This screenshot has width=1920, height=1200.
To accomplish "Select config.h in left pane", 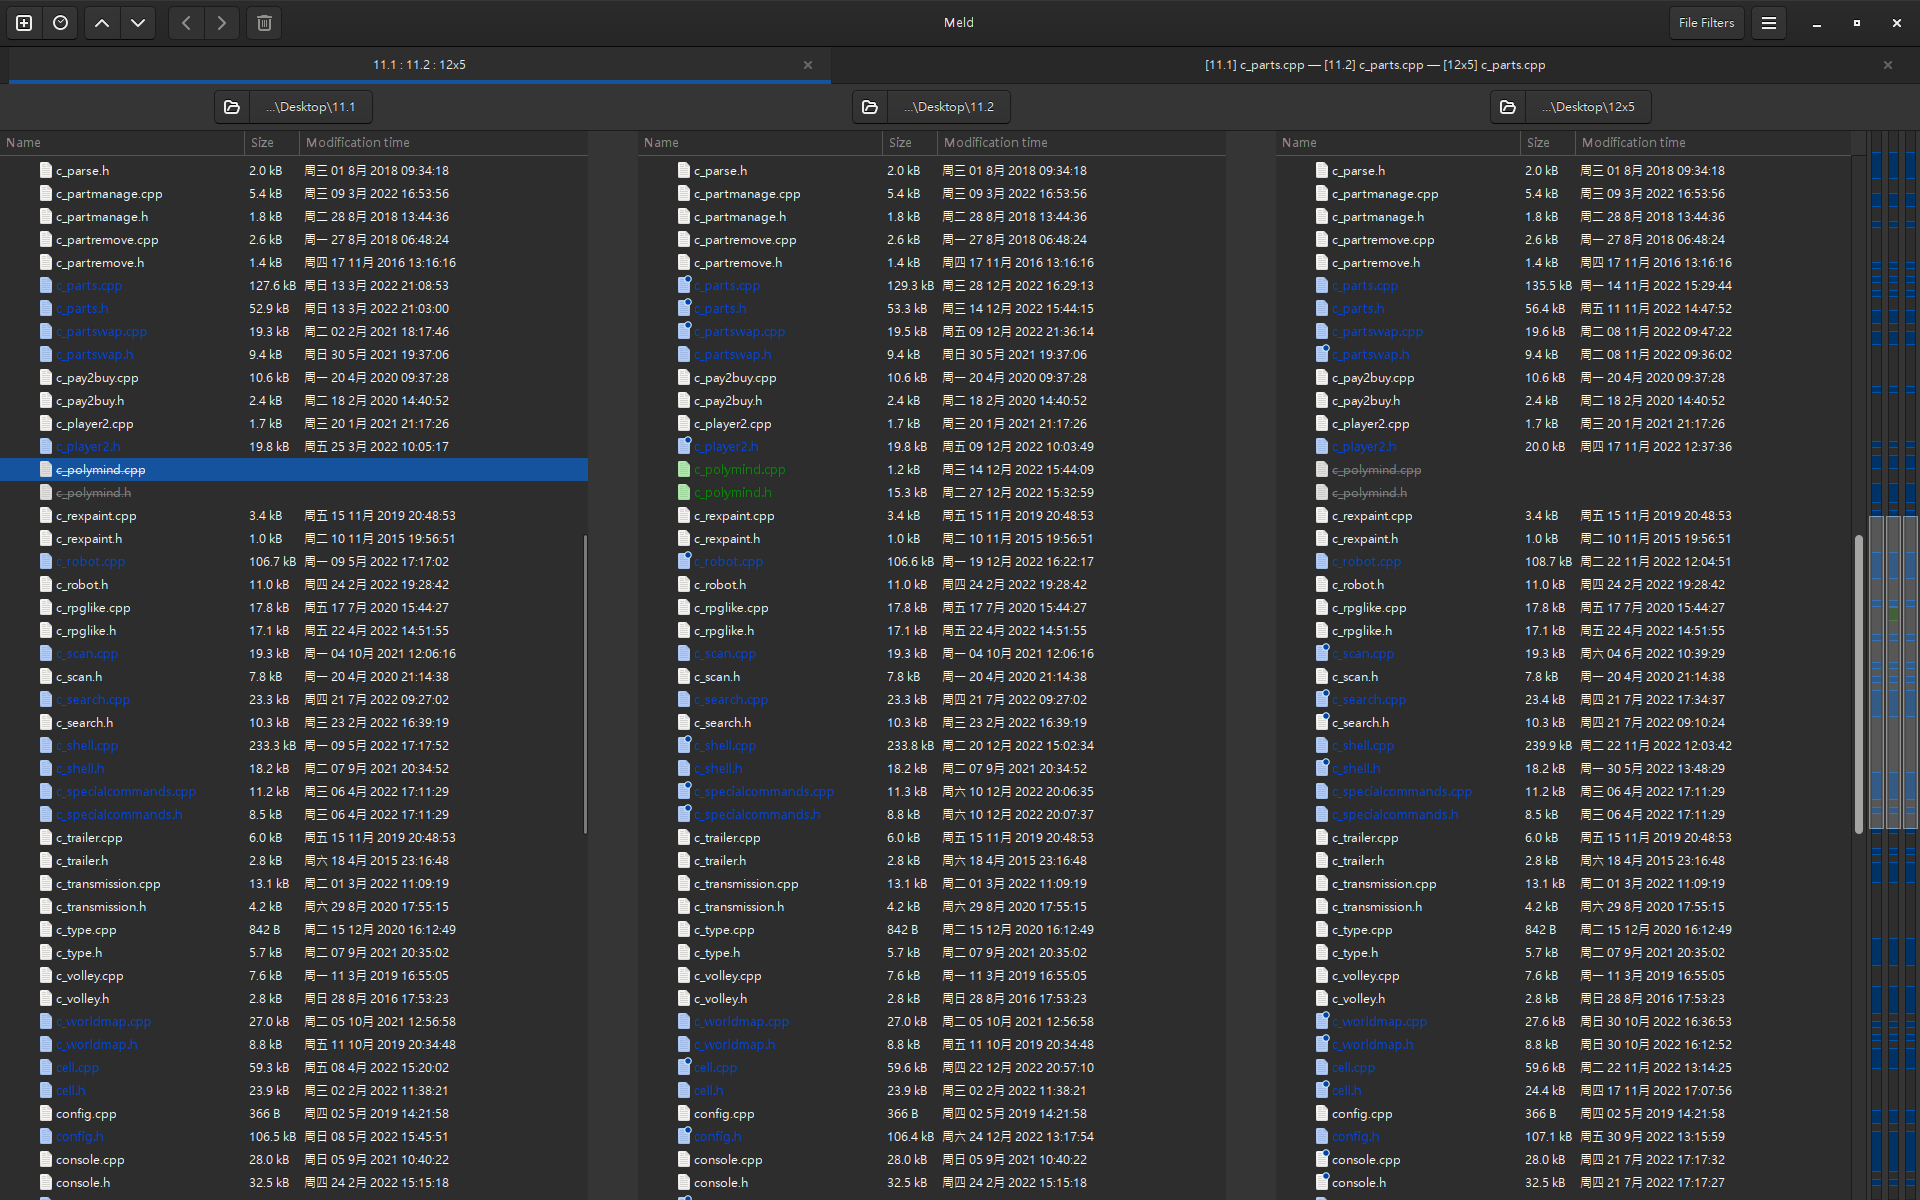I will tap(294, 1137).
